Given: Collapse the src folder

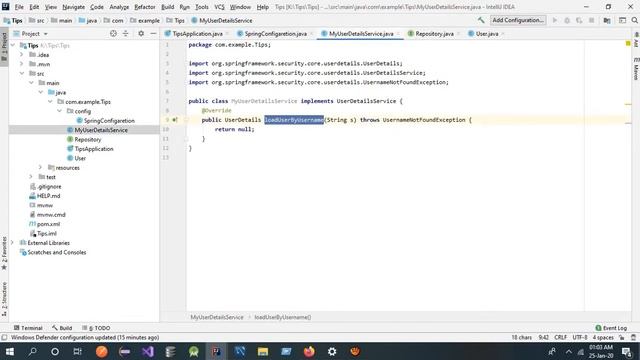Looking at the screenshot, I should (22, 73).
